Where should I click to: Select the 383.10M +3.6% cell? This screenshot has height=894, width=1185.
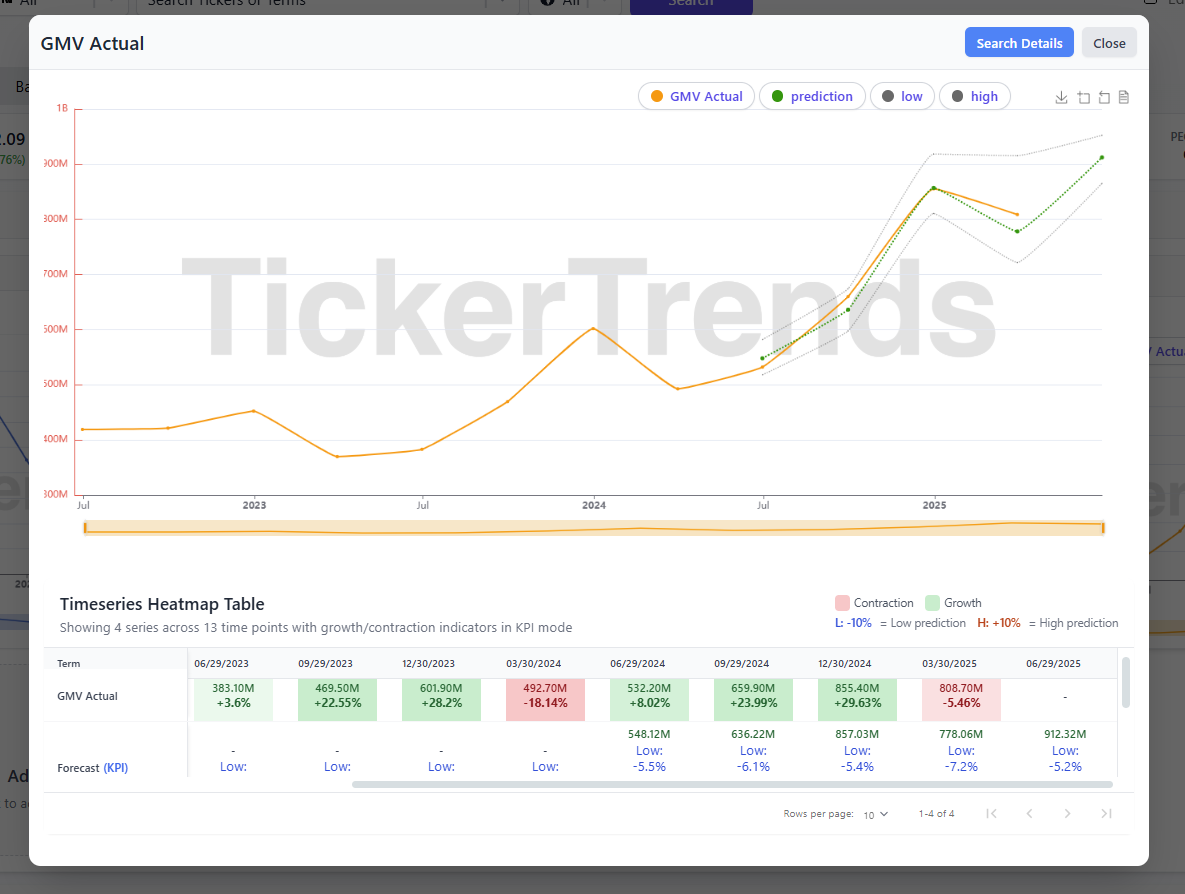(233, 699)
